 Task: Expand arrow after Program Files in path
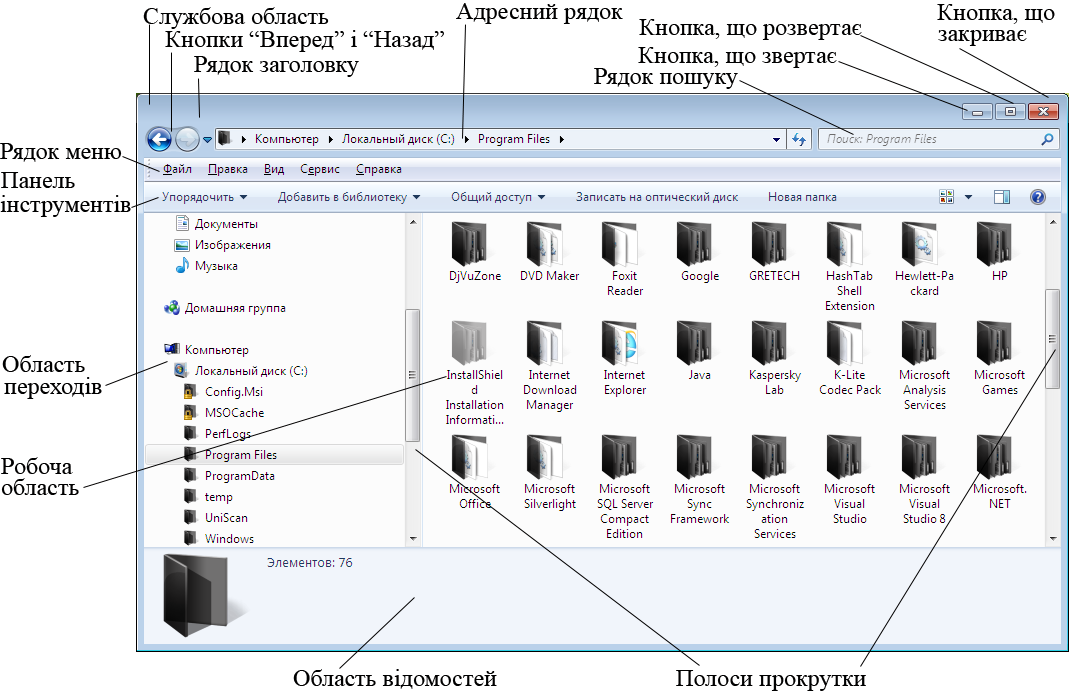pos(561,139)
